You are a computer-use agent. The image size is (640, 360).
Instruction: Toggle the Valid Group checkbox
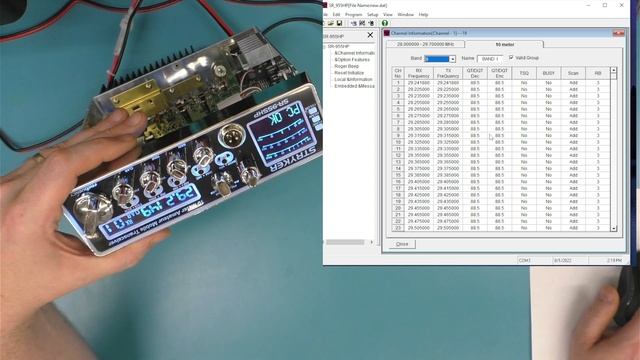511,58
